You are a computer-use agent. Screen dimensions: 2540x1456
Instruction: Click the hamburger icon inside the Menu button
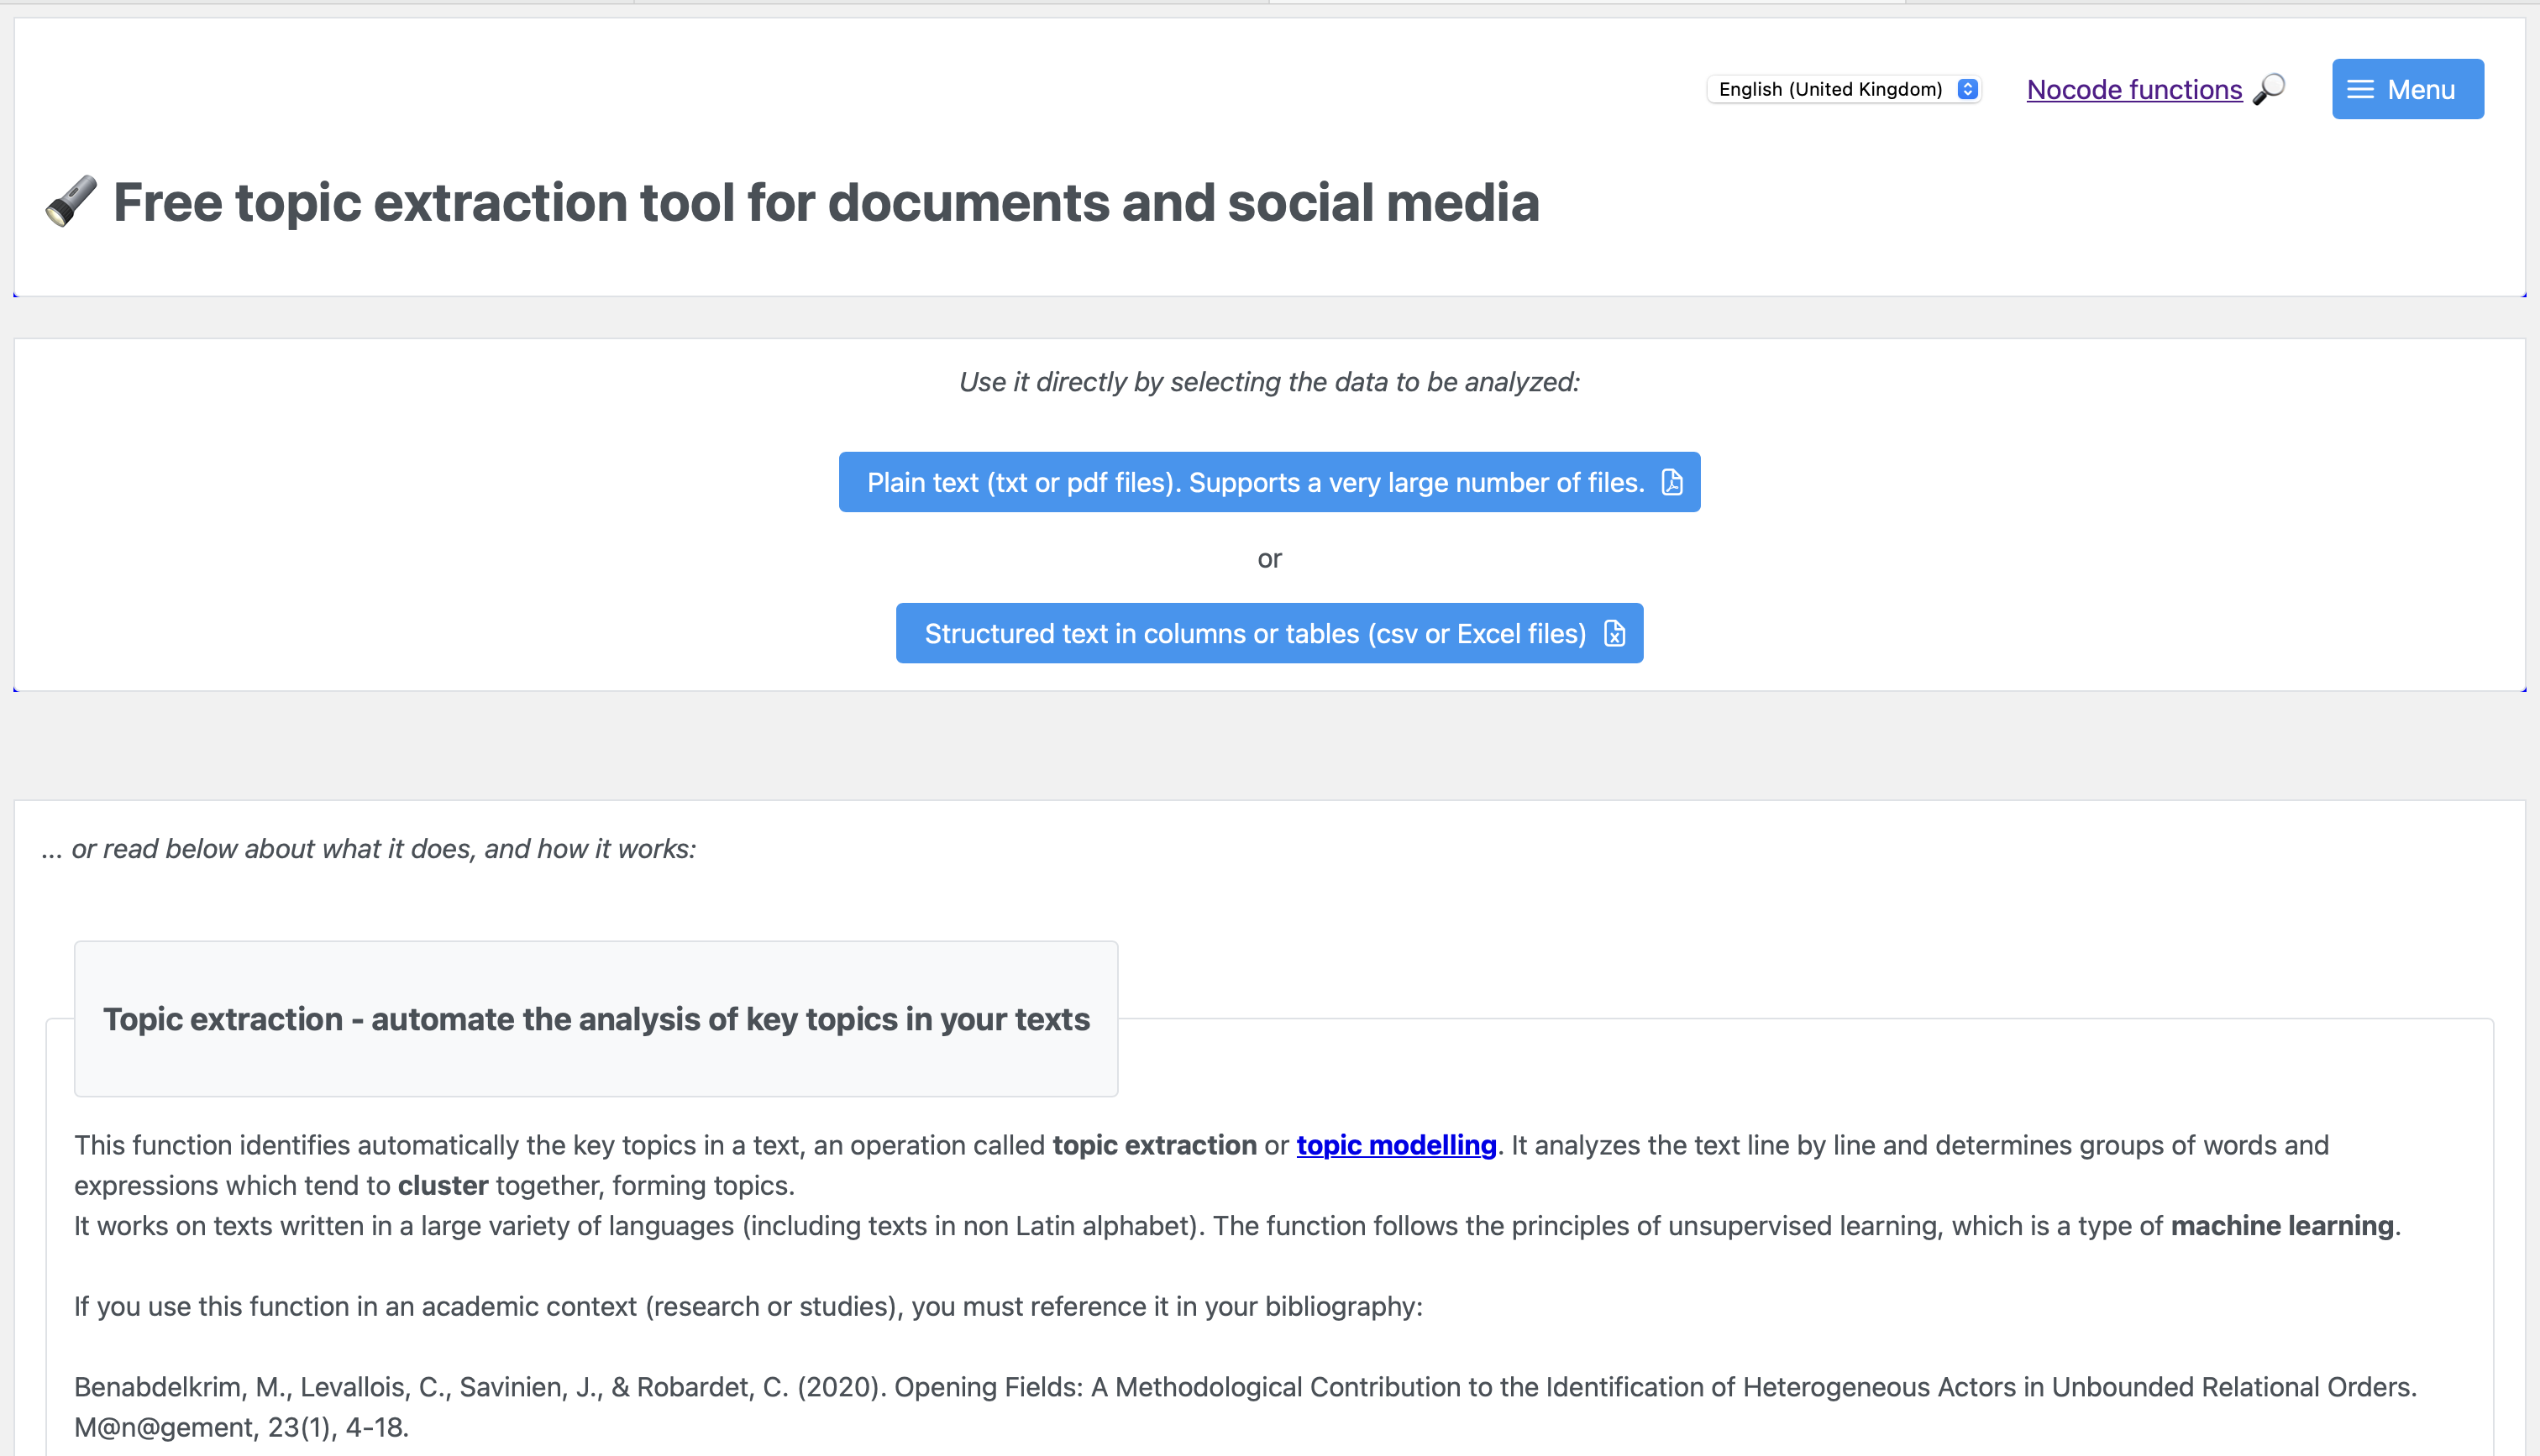click(x=2360, y=89)
